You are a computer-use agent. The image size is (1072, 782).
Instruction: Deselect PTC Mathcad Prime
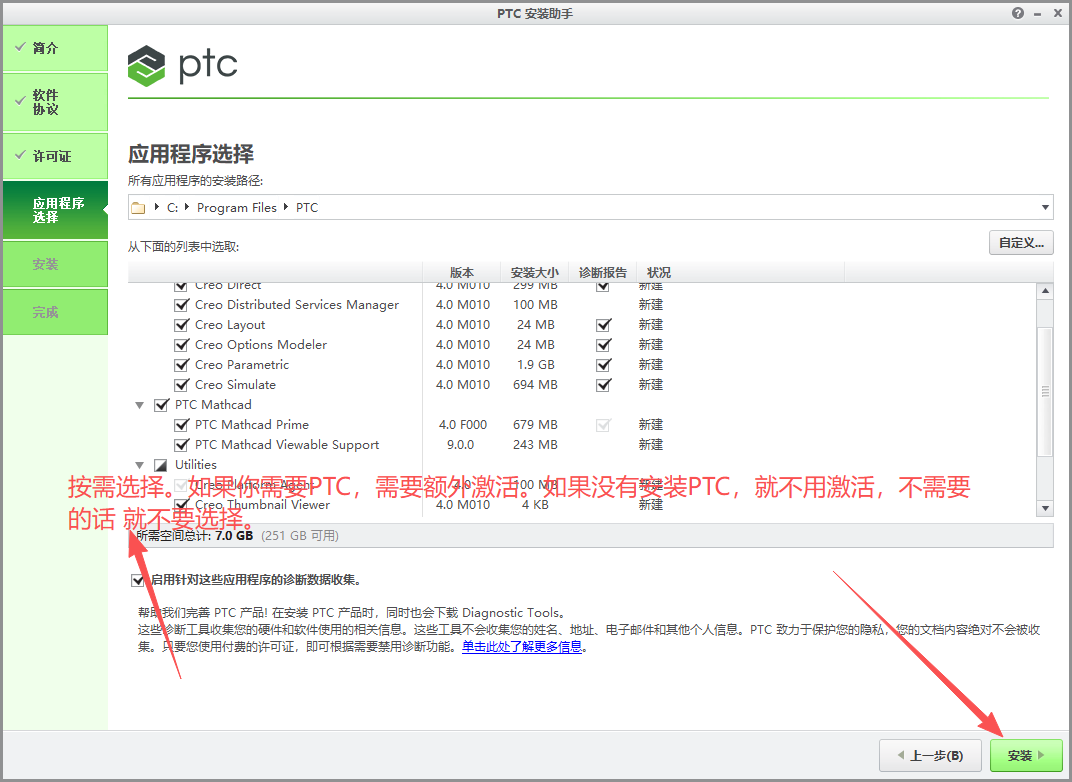click(182, 424)
